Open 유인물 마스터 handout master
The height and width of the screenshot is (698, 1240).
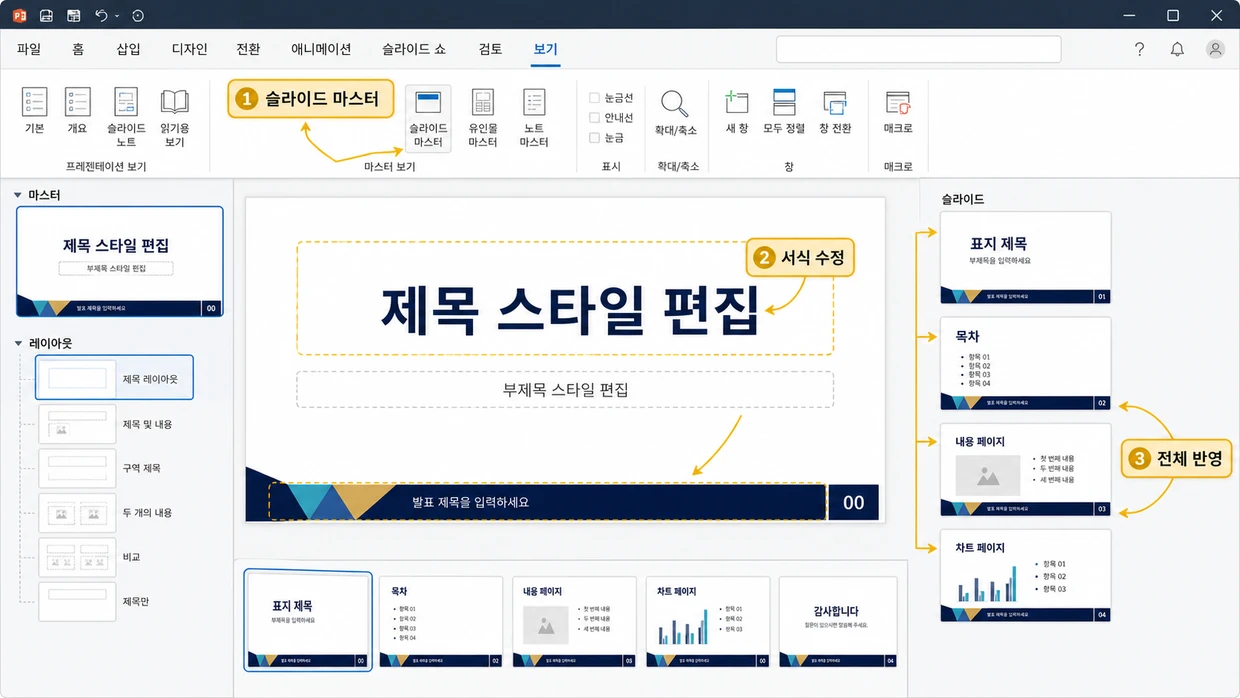pyautogui.click(x=483, y=118)
